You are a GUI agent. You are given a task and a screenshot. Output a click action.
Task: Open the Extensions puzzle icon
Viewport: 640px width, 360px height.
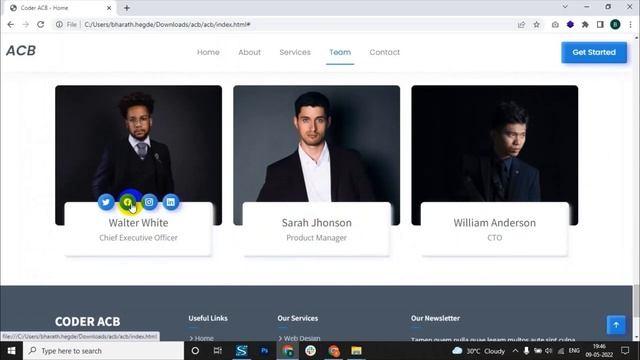[x=585, y=24]
